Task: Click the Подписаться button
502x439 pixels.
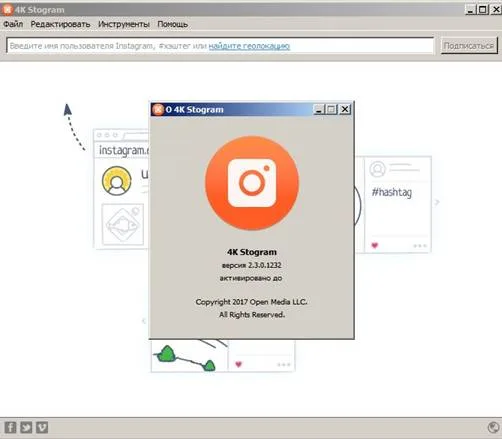Action: click(469, 46)
